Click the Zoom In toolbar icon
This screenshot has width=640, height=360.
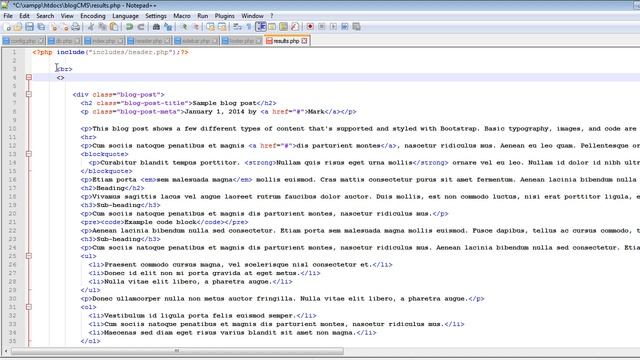[184, 27]
